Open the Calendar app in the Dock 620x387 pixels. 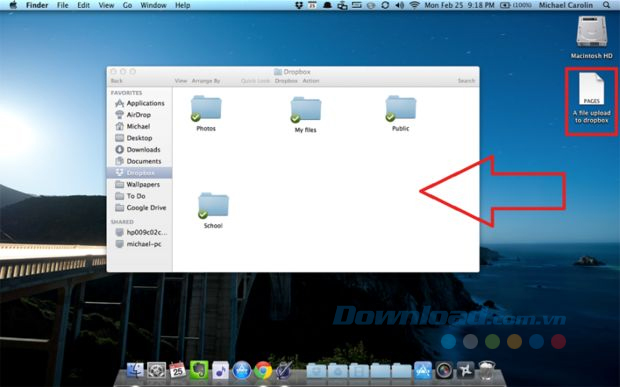tap(178, 370)
